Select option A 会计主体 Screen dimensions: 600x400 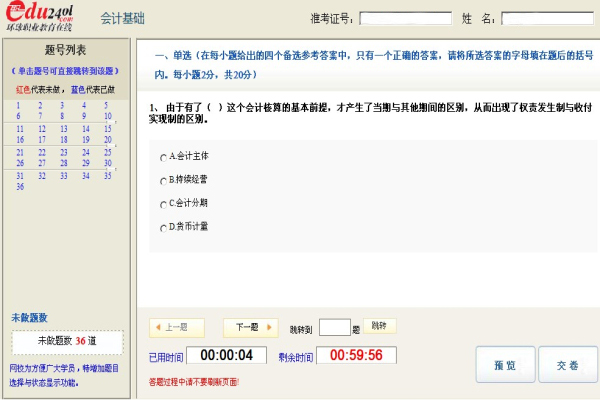(163, 157)
